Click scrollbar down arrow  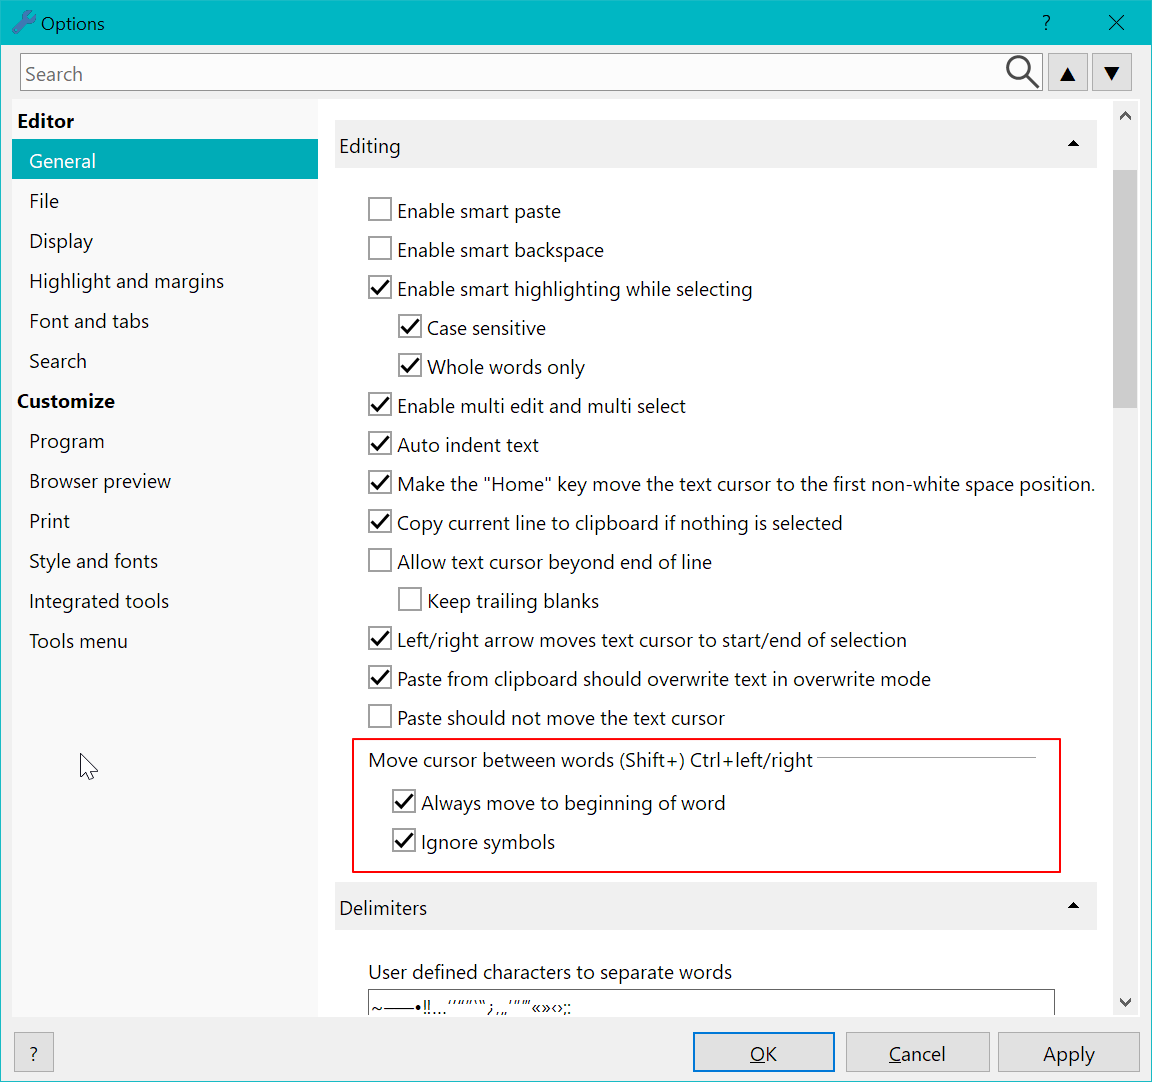pos(1125,1002)
